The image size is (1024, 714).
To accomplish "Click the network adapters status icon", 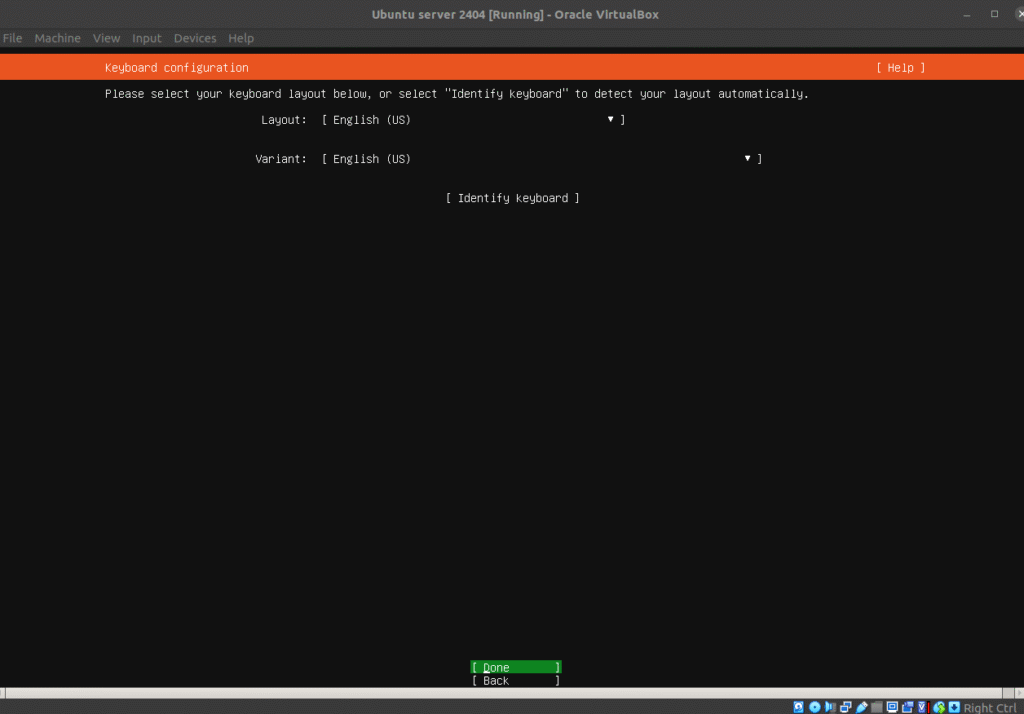I will [x=846, y=707].
